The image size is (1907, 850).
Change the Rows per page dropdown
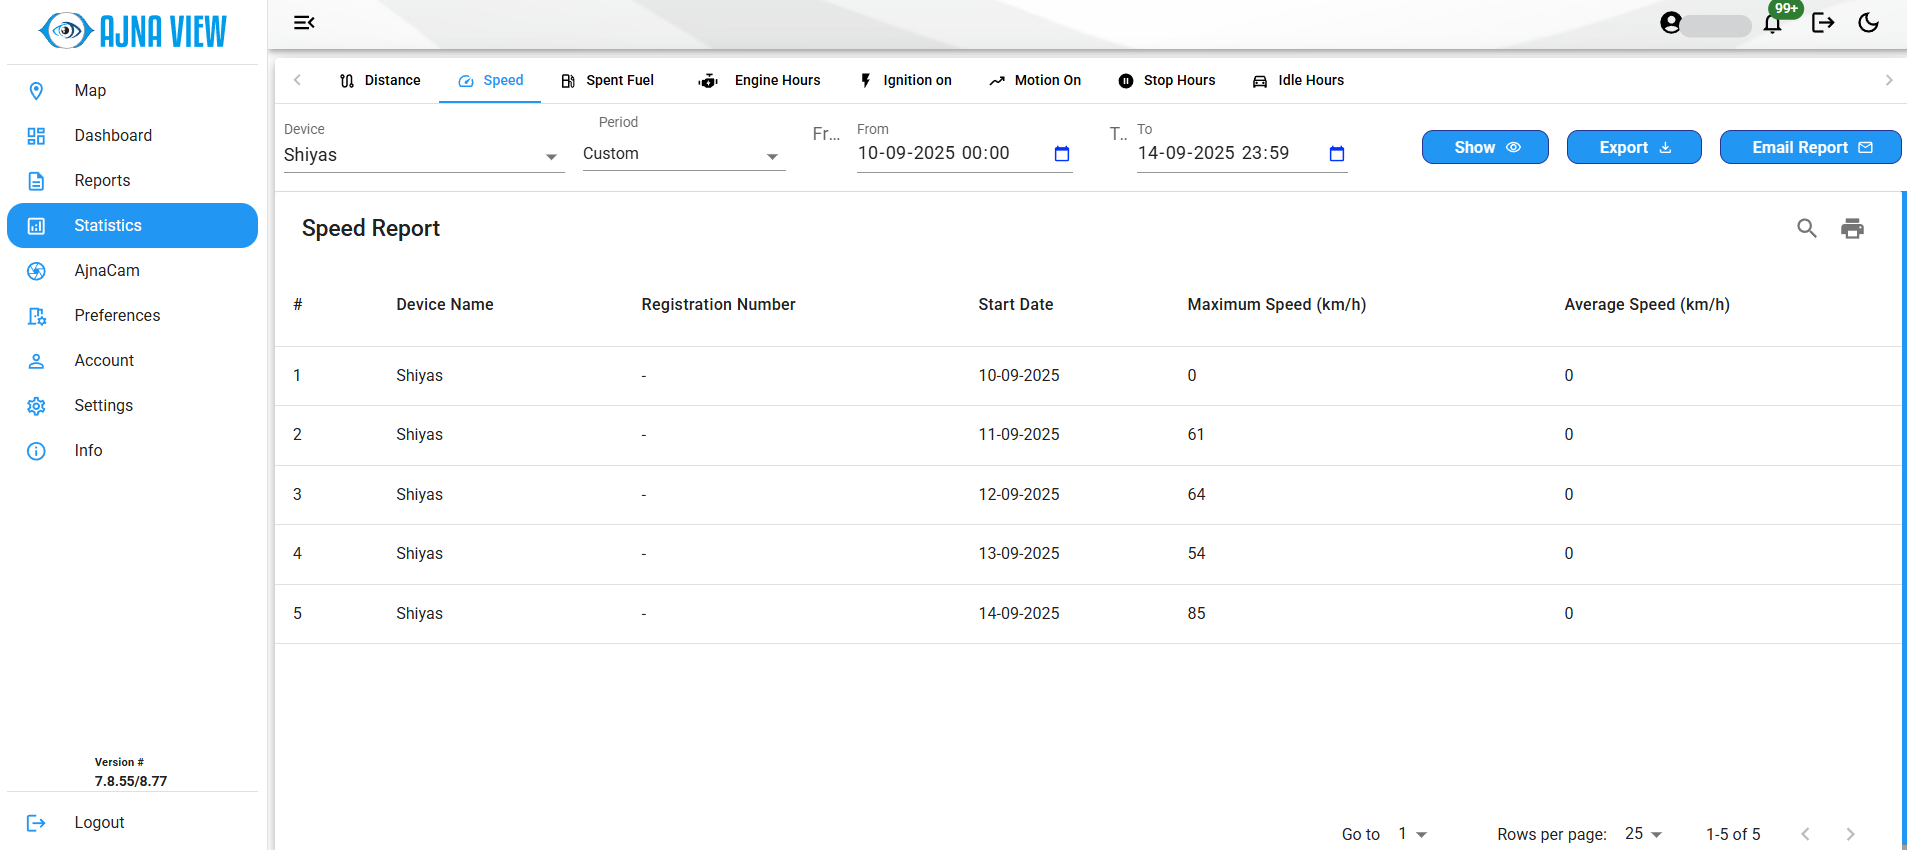pos(1643,834)
